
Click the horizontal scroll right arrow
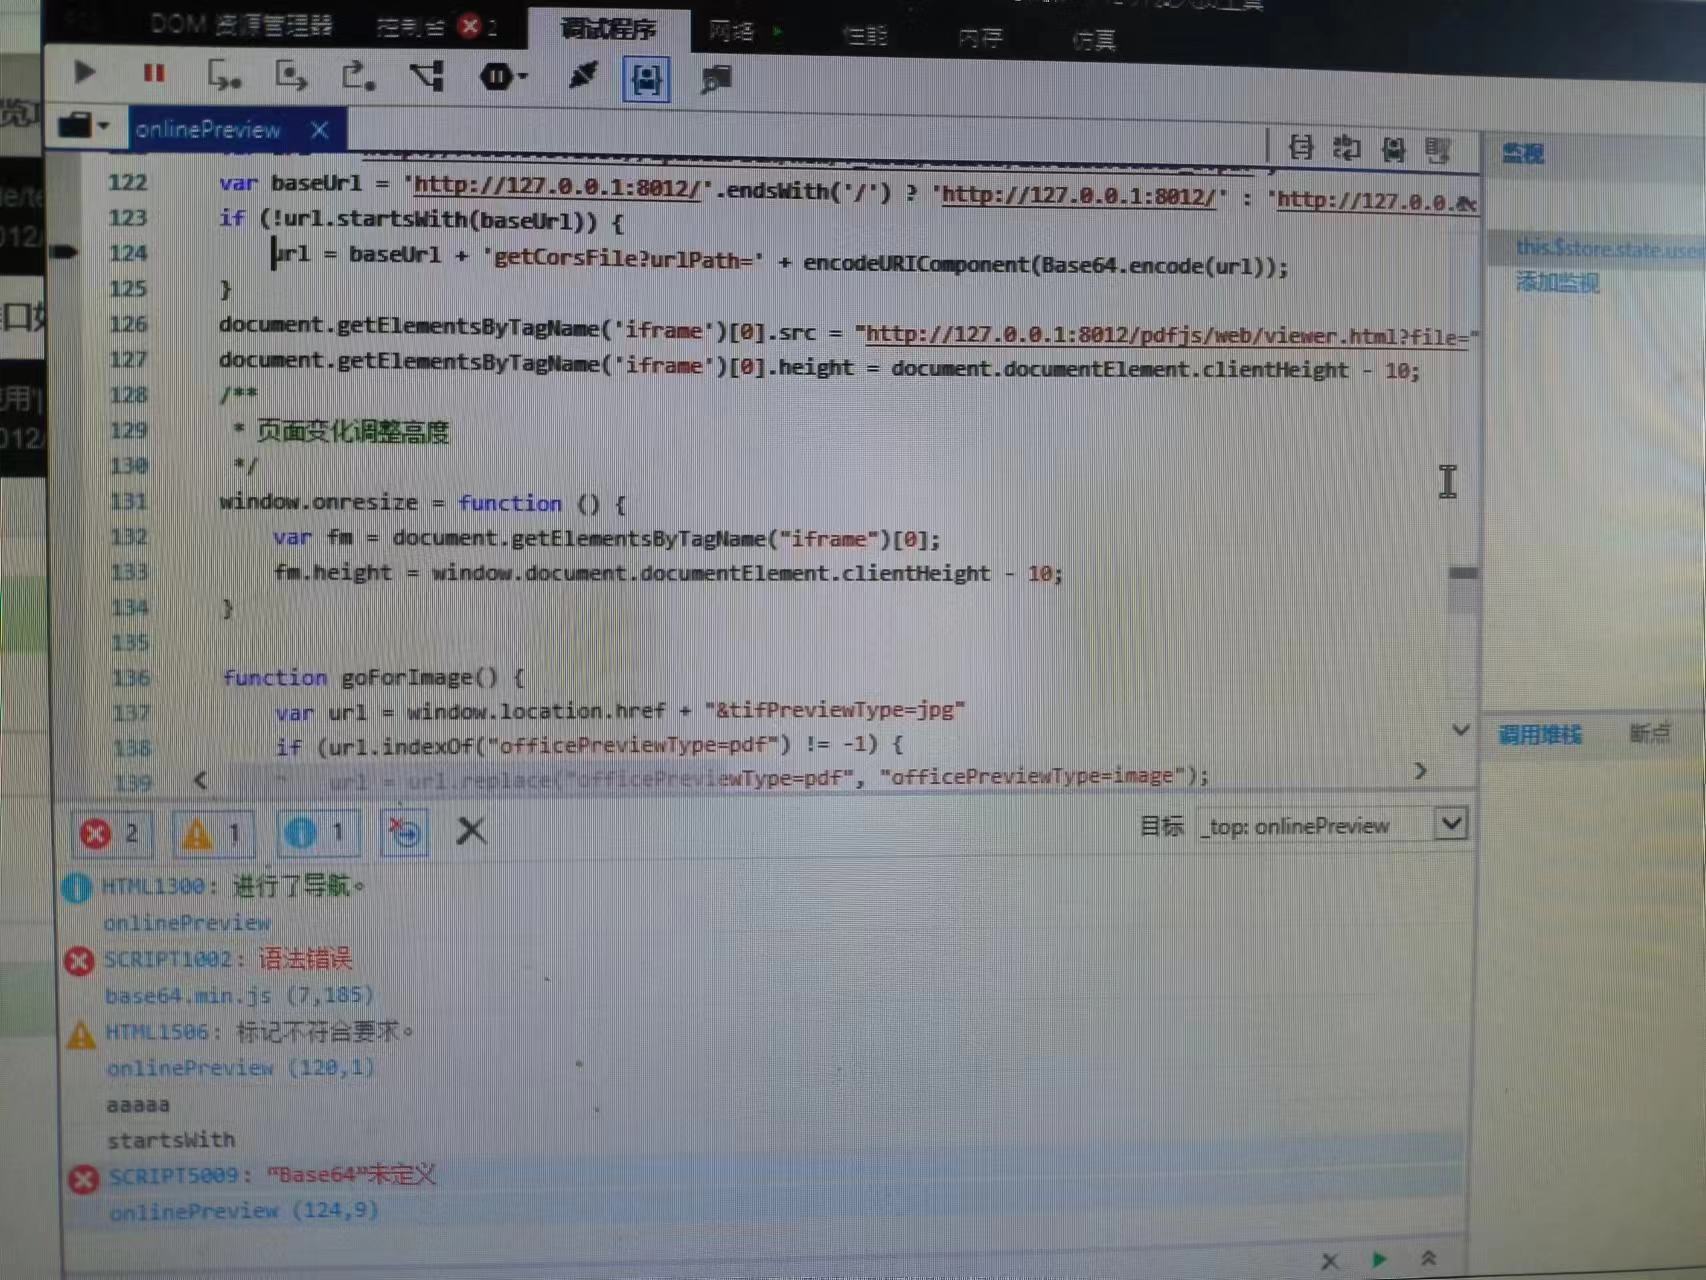click(1420, 771)
